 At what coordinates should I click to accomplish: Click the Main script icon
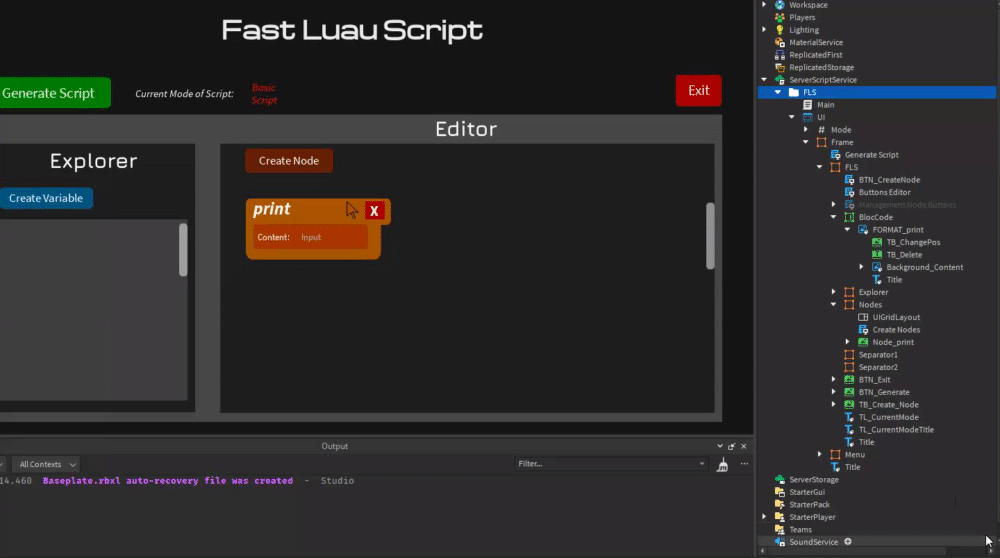pyautogui.click(x=807, y=105)
